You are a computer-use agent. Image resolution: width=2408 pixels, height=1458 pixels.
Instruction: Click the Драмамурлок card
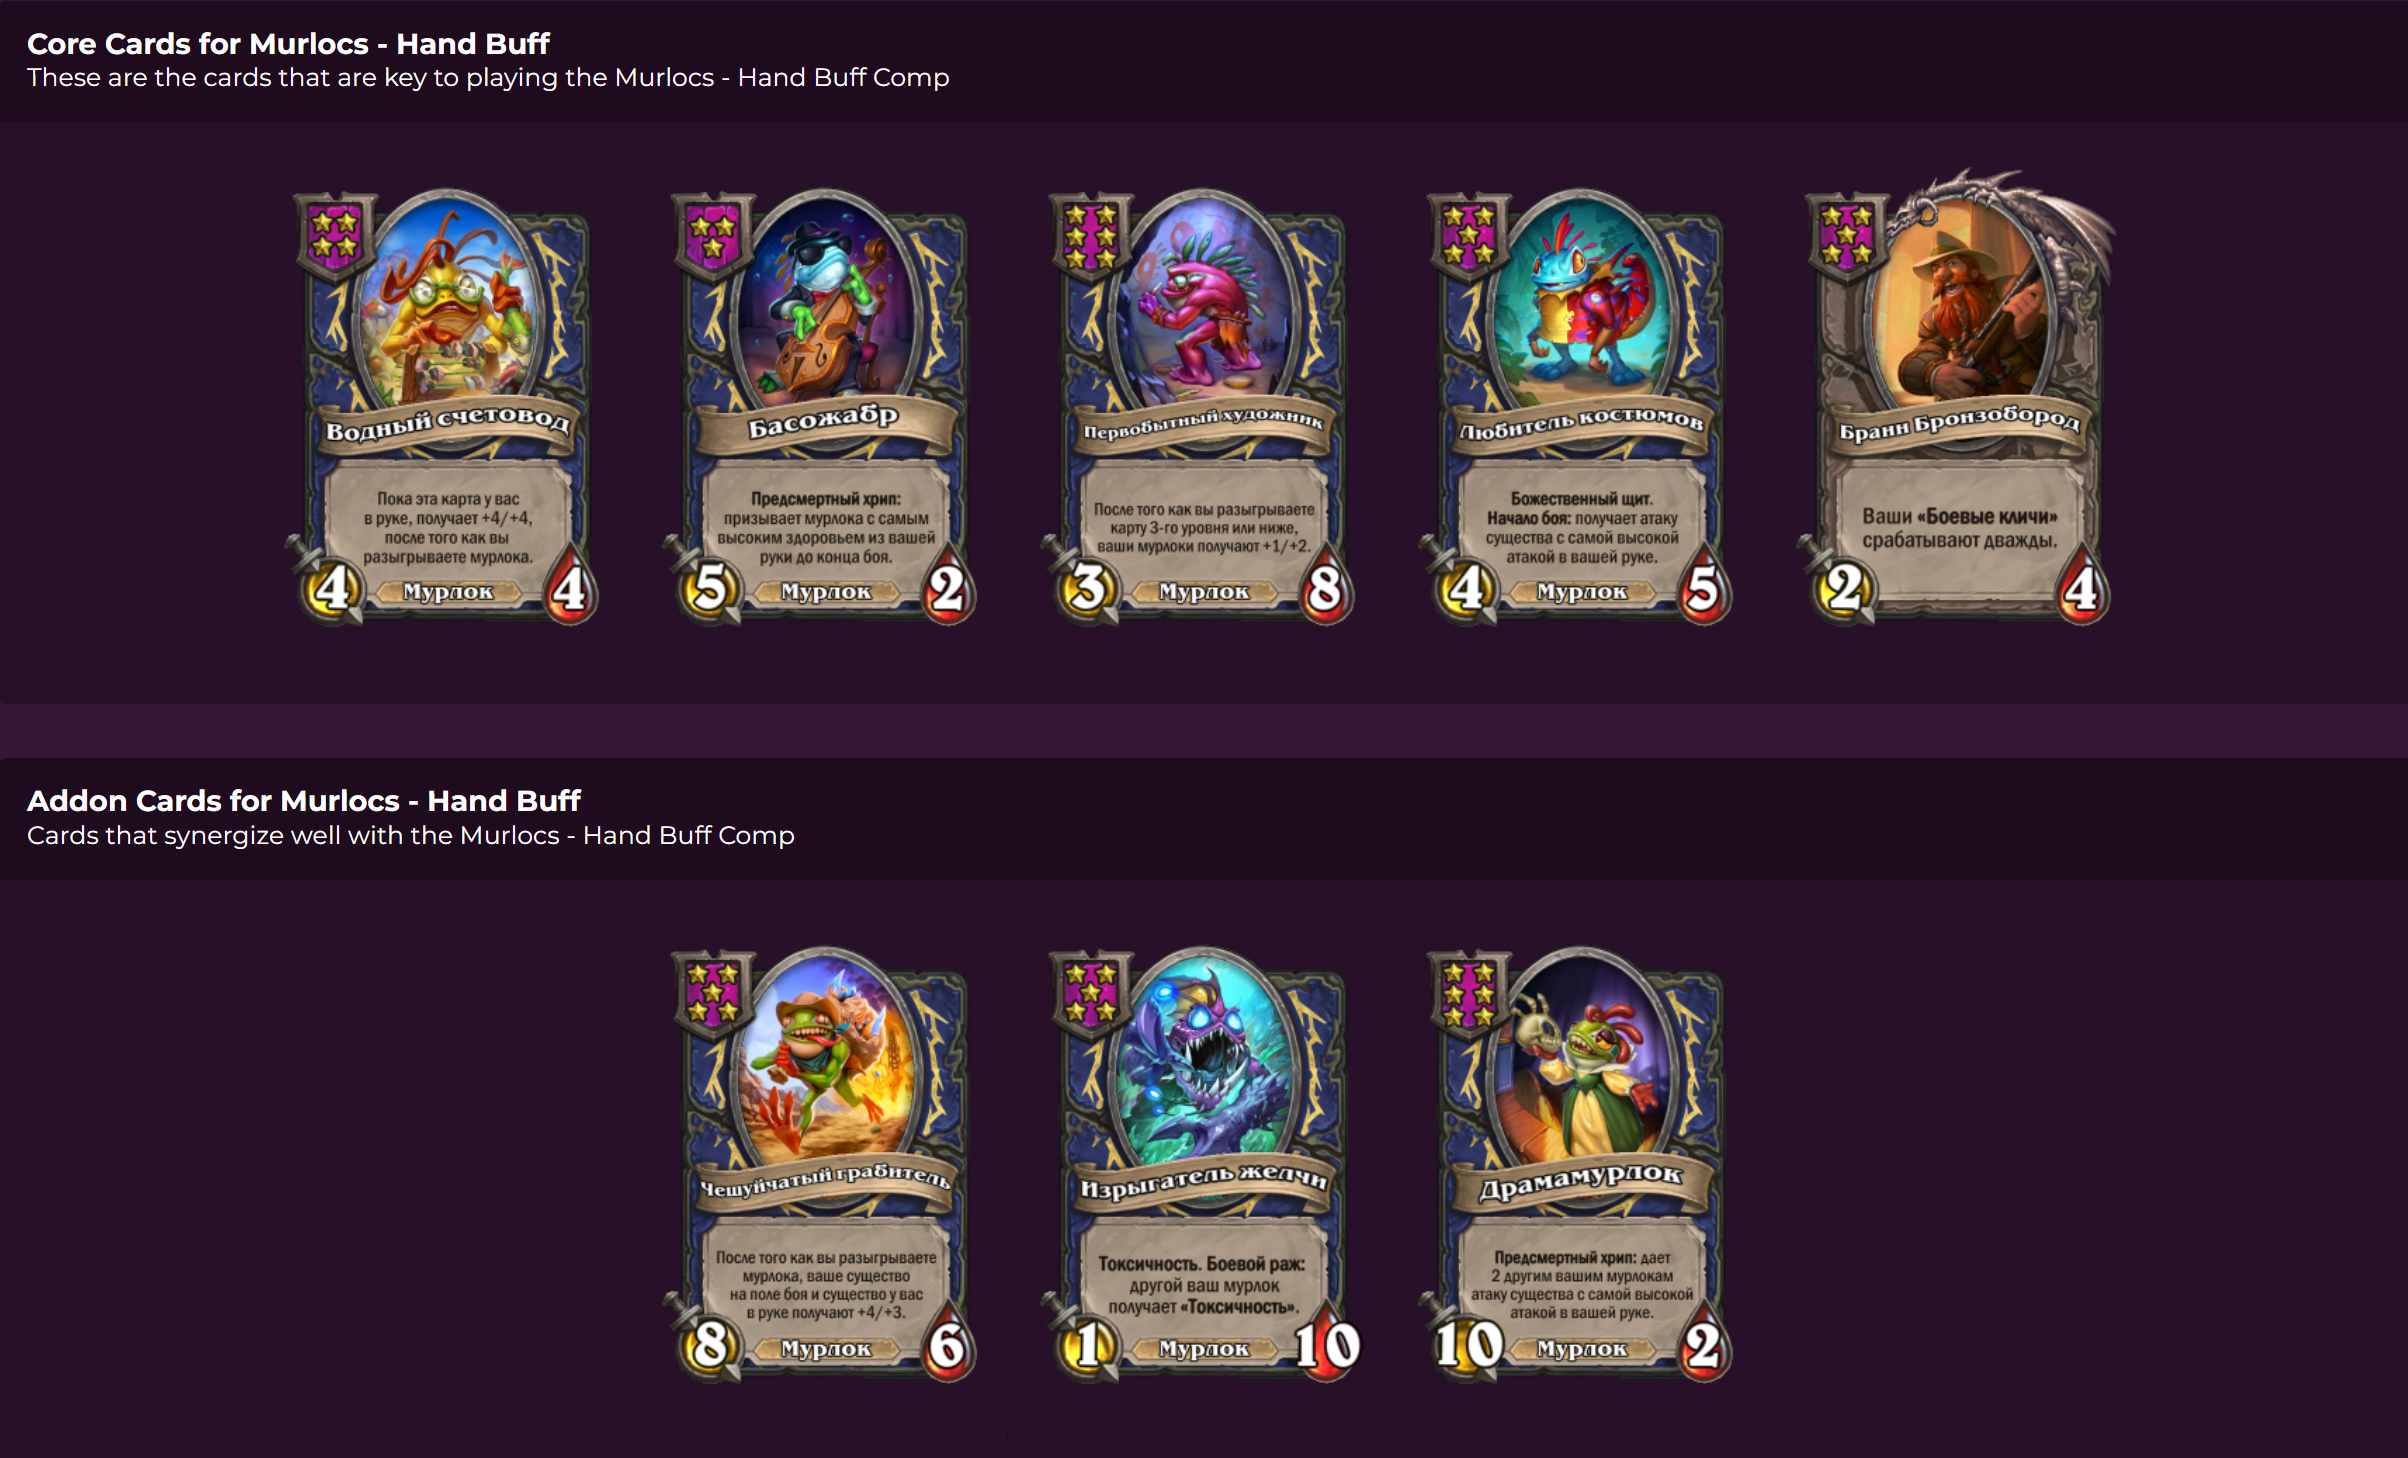(x=1580, y=1165)
